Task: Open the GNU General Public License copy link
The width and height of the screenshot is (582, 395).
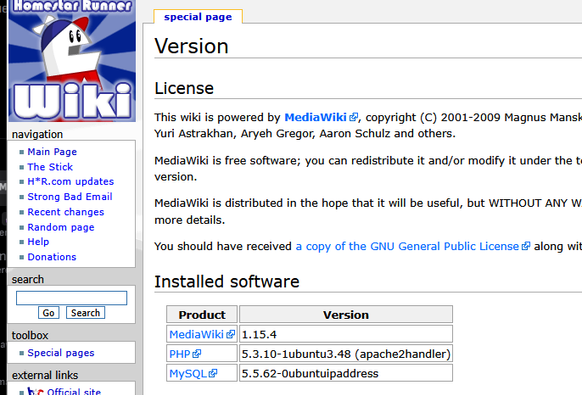Action: 407,247
